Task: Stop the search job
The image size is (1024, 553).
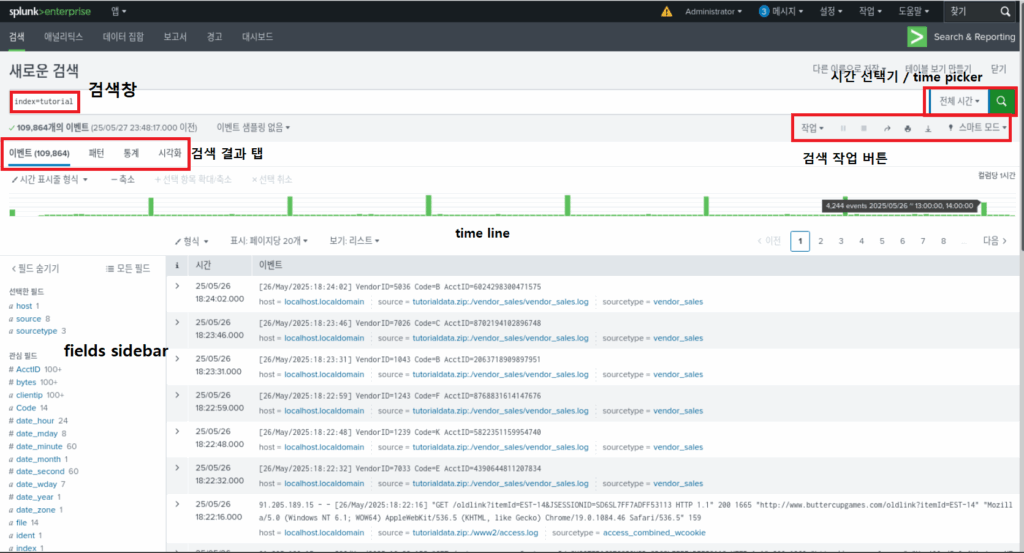Action: tap(864, 129)
